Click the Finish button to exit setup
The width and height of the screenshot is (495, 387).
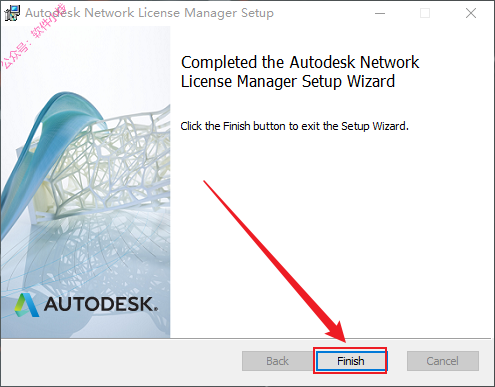[350, 361]
